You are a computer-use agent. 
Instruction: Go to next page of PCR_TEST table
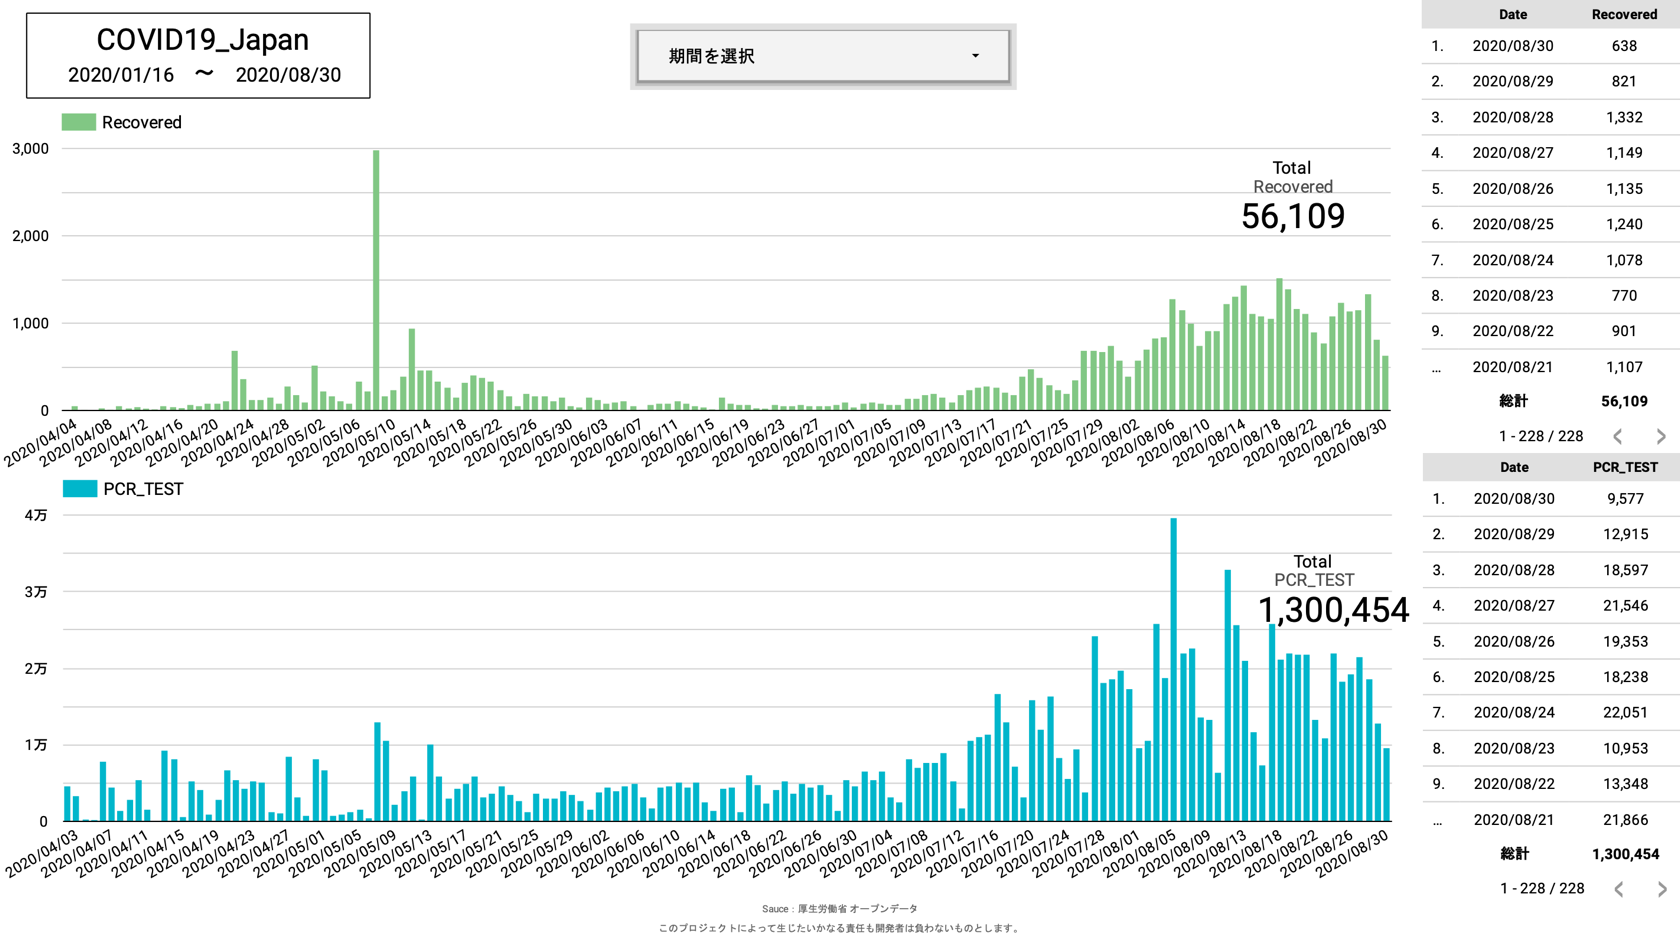(x=1661, y=889)
